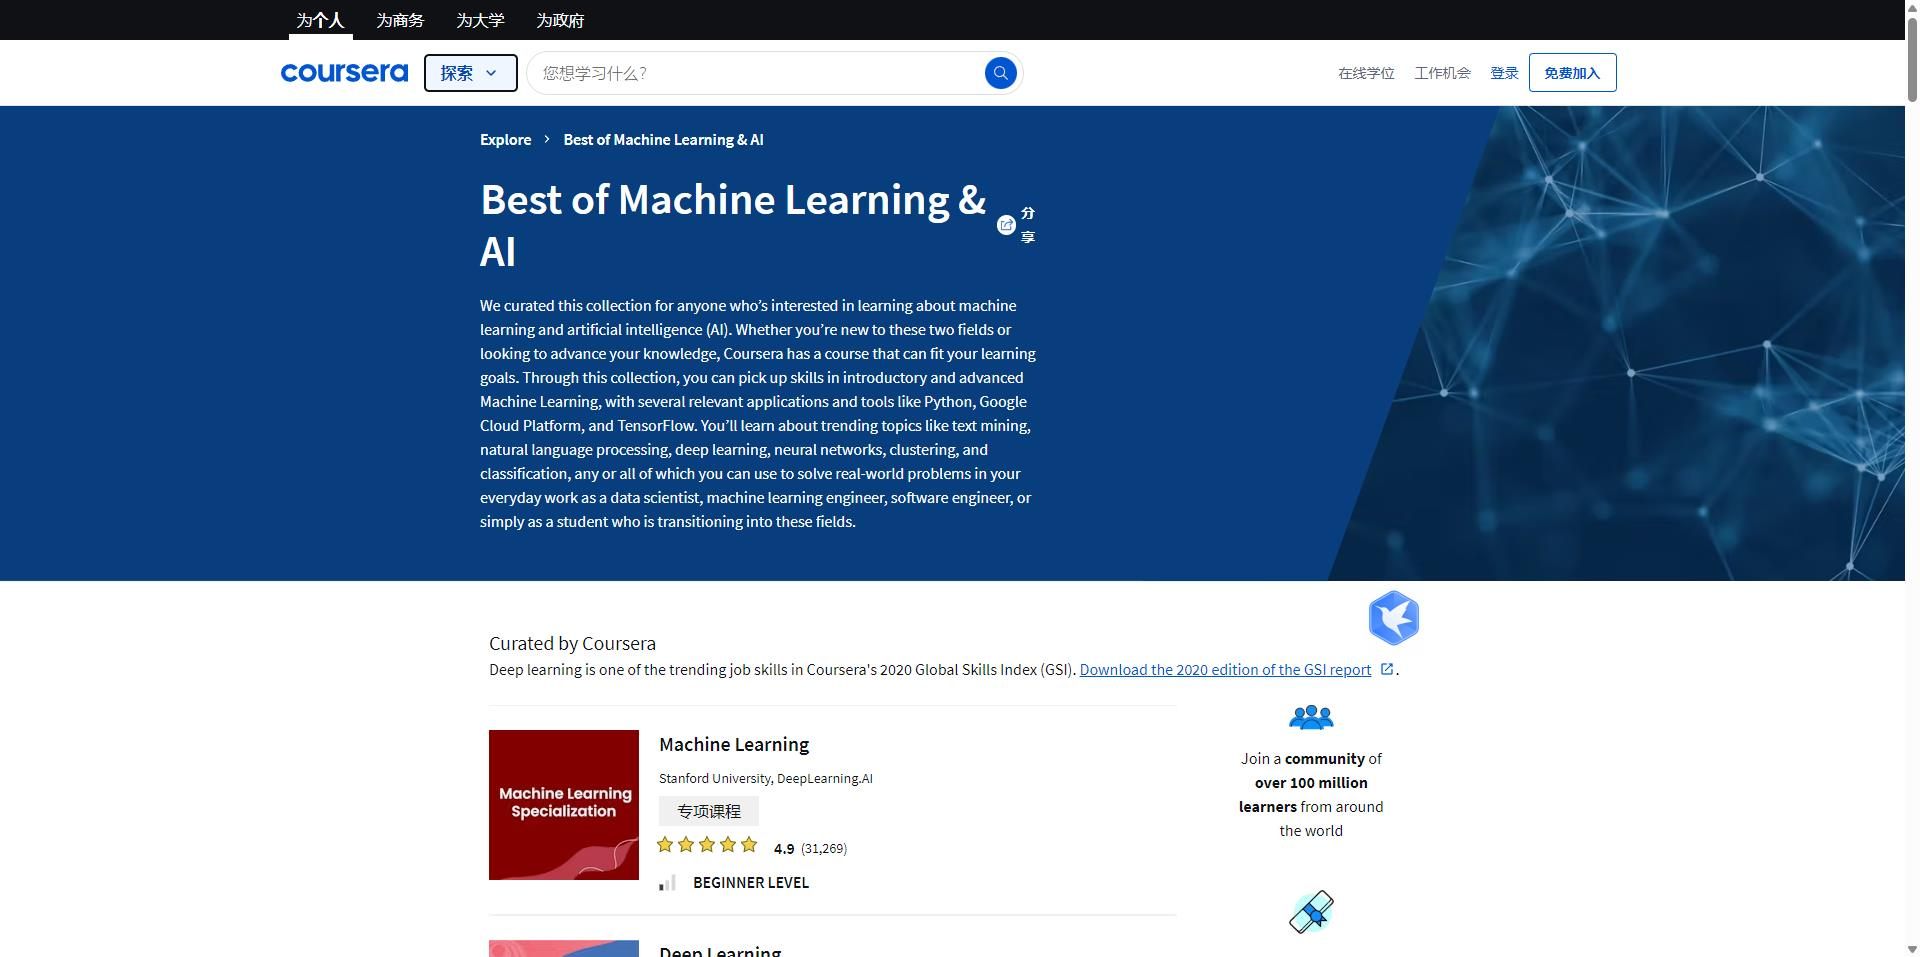Click the star rating of Machine Learning course
Image resolution: width=1920 pixels, height=957 pixels.
(x=707, y=845)
